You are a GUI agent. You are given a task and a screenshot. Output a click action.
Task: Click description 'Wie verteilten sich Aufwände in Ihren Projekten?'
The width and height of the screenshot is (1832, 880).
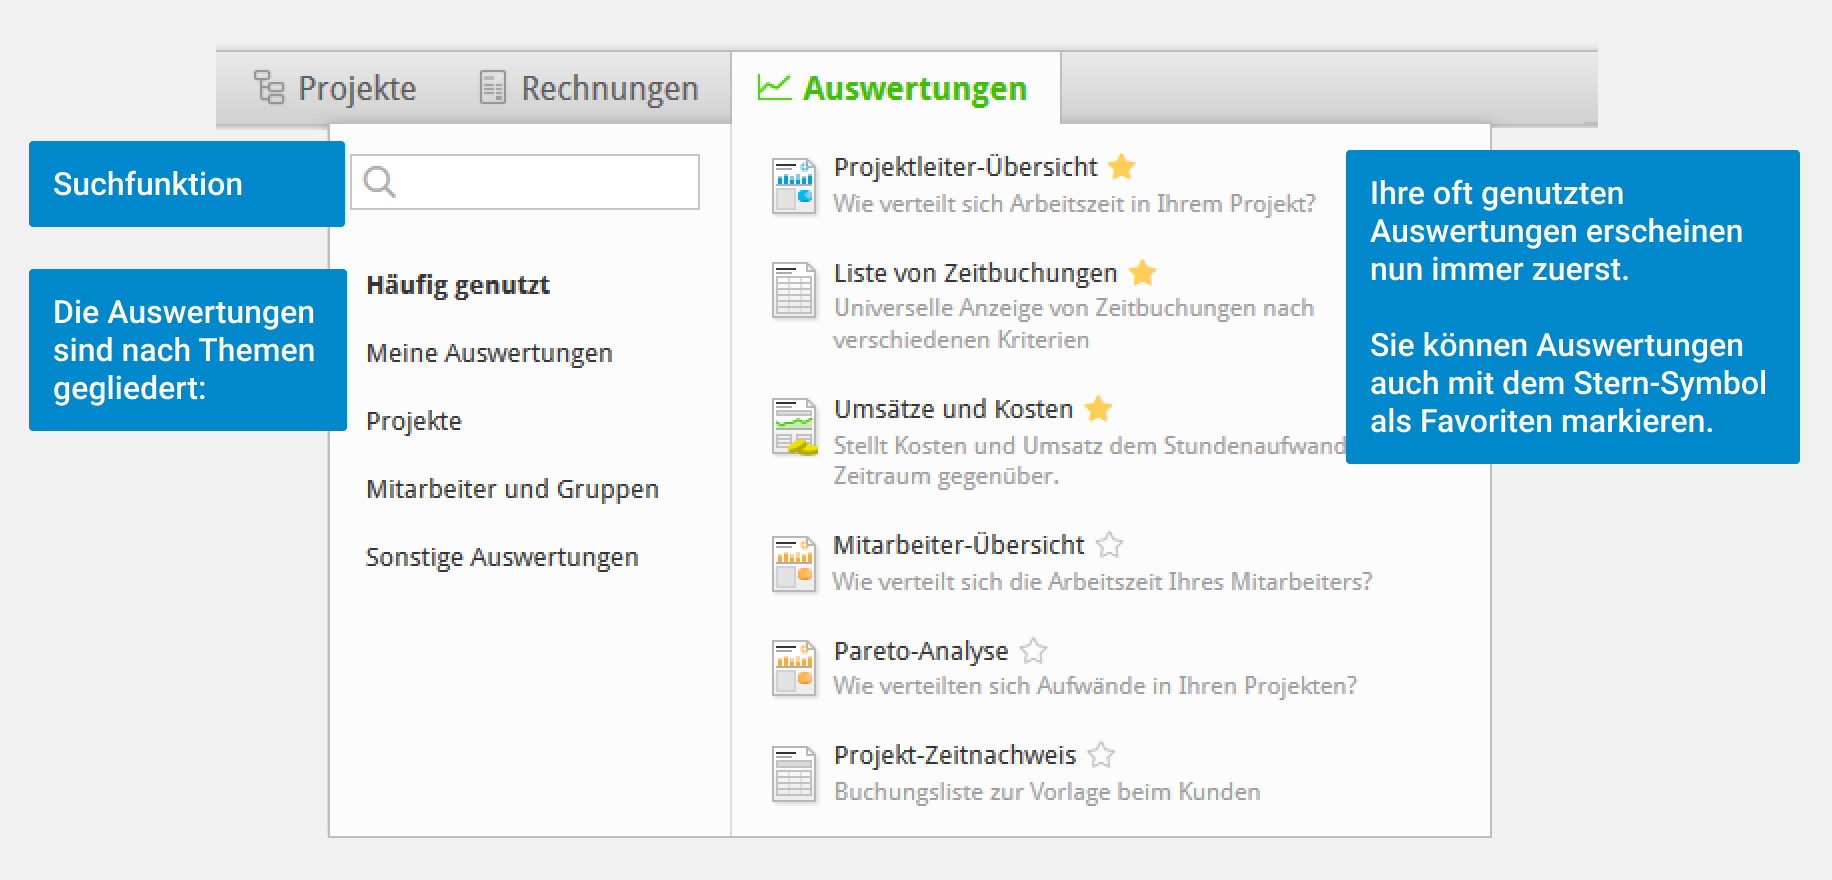click(1096, 686)
